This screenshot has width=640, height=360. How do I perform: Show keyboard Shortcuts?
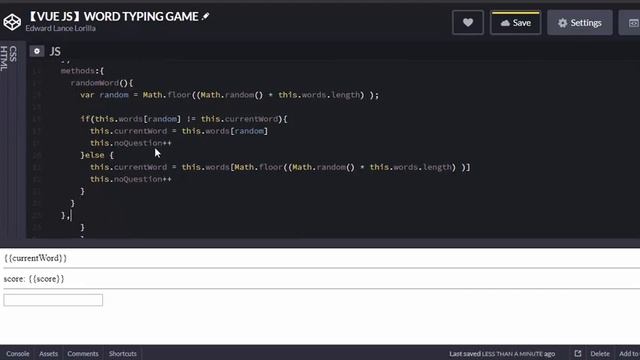click(122, 353)
